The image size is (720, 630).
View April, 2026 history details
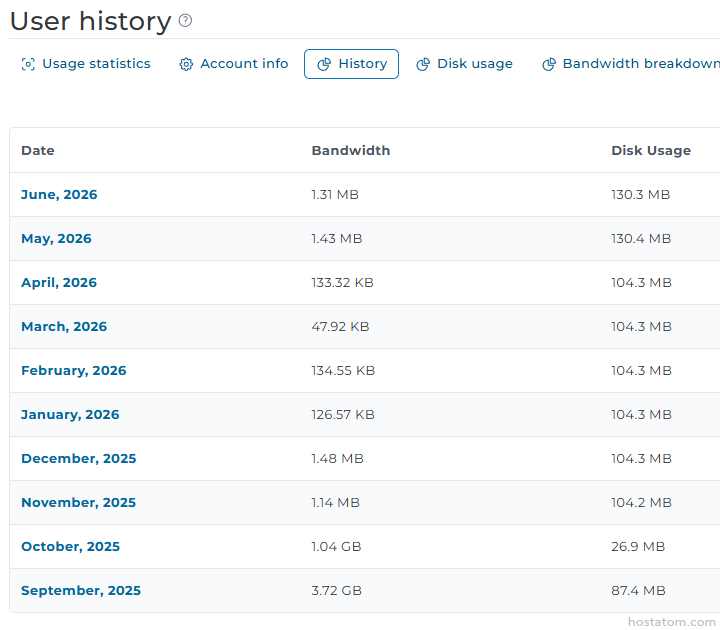(59, 282)
